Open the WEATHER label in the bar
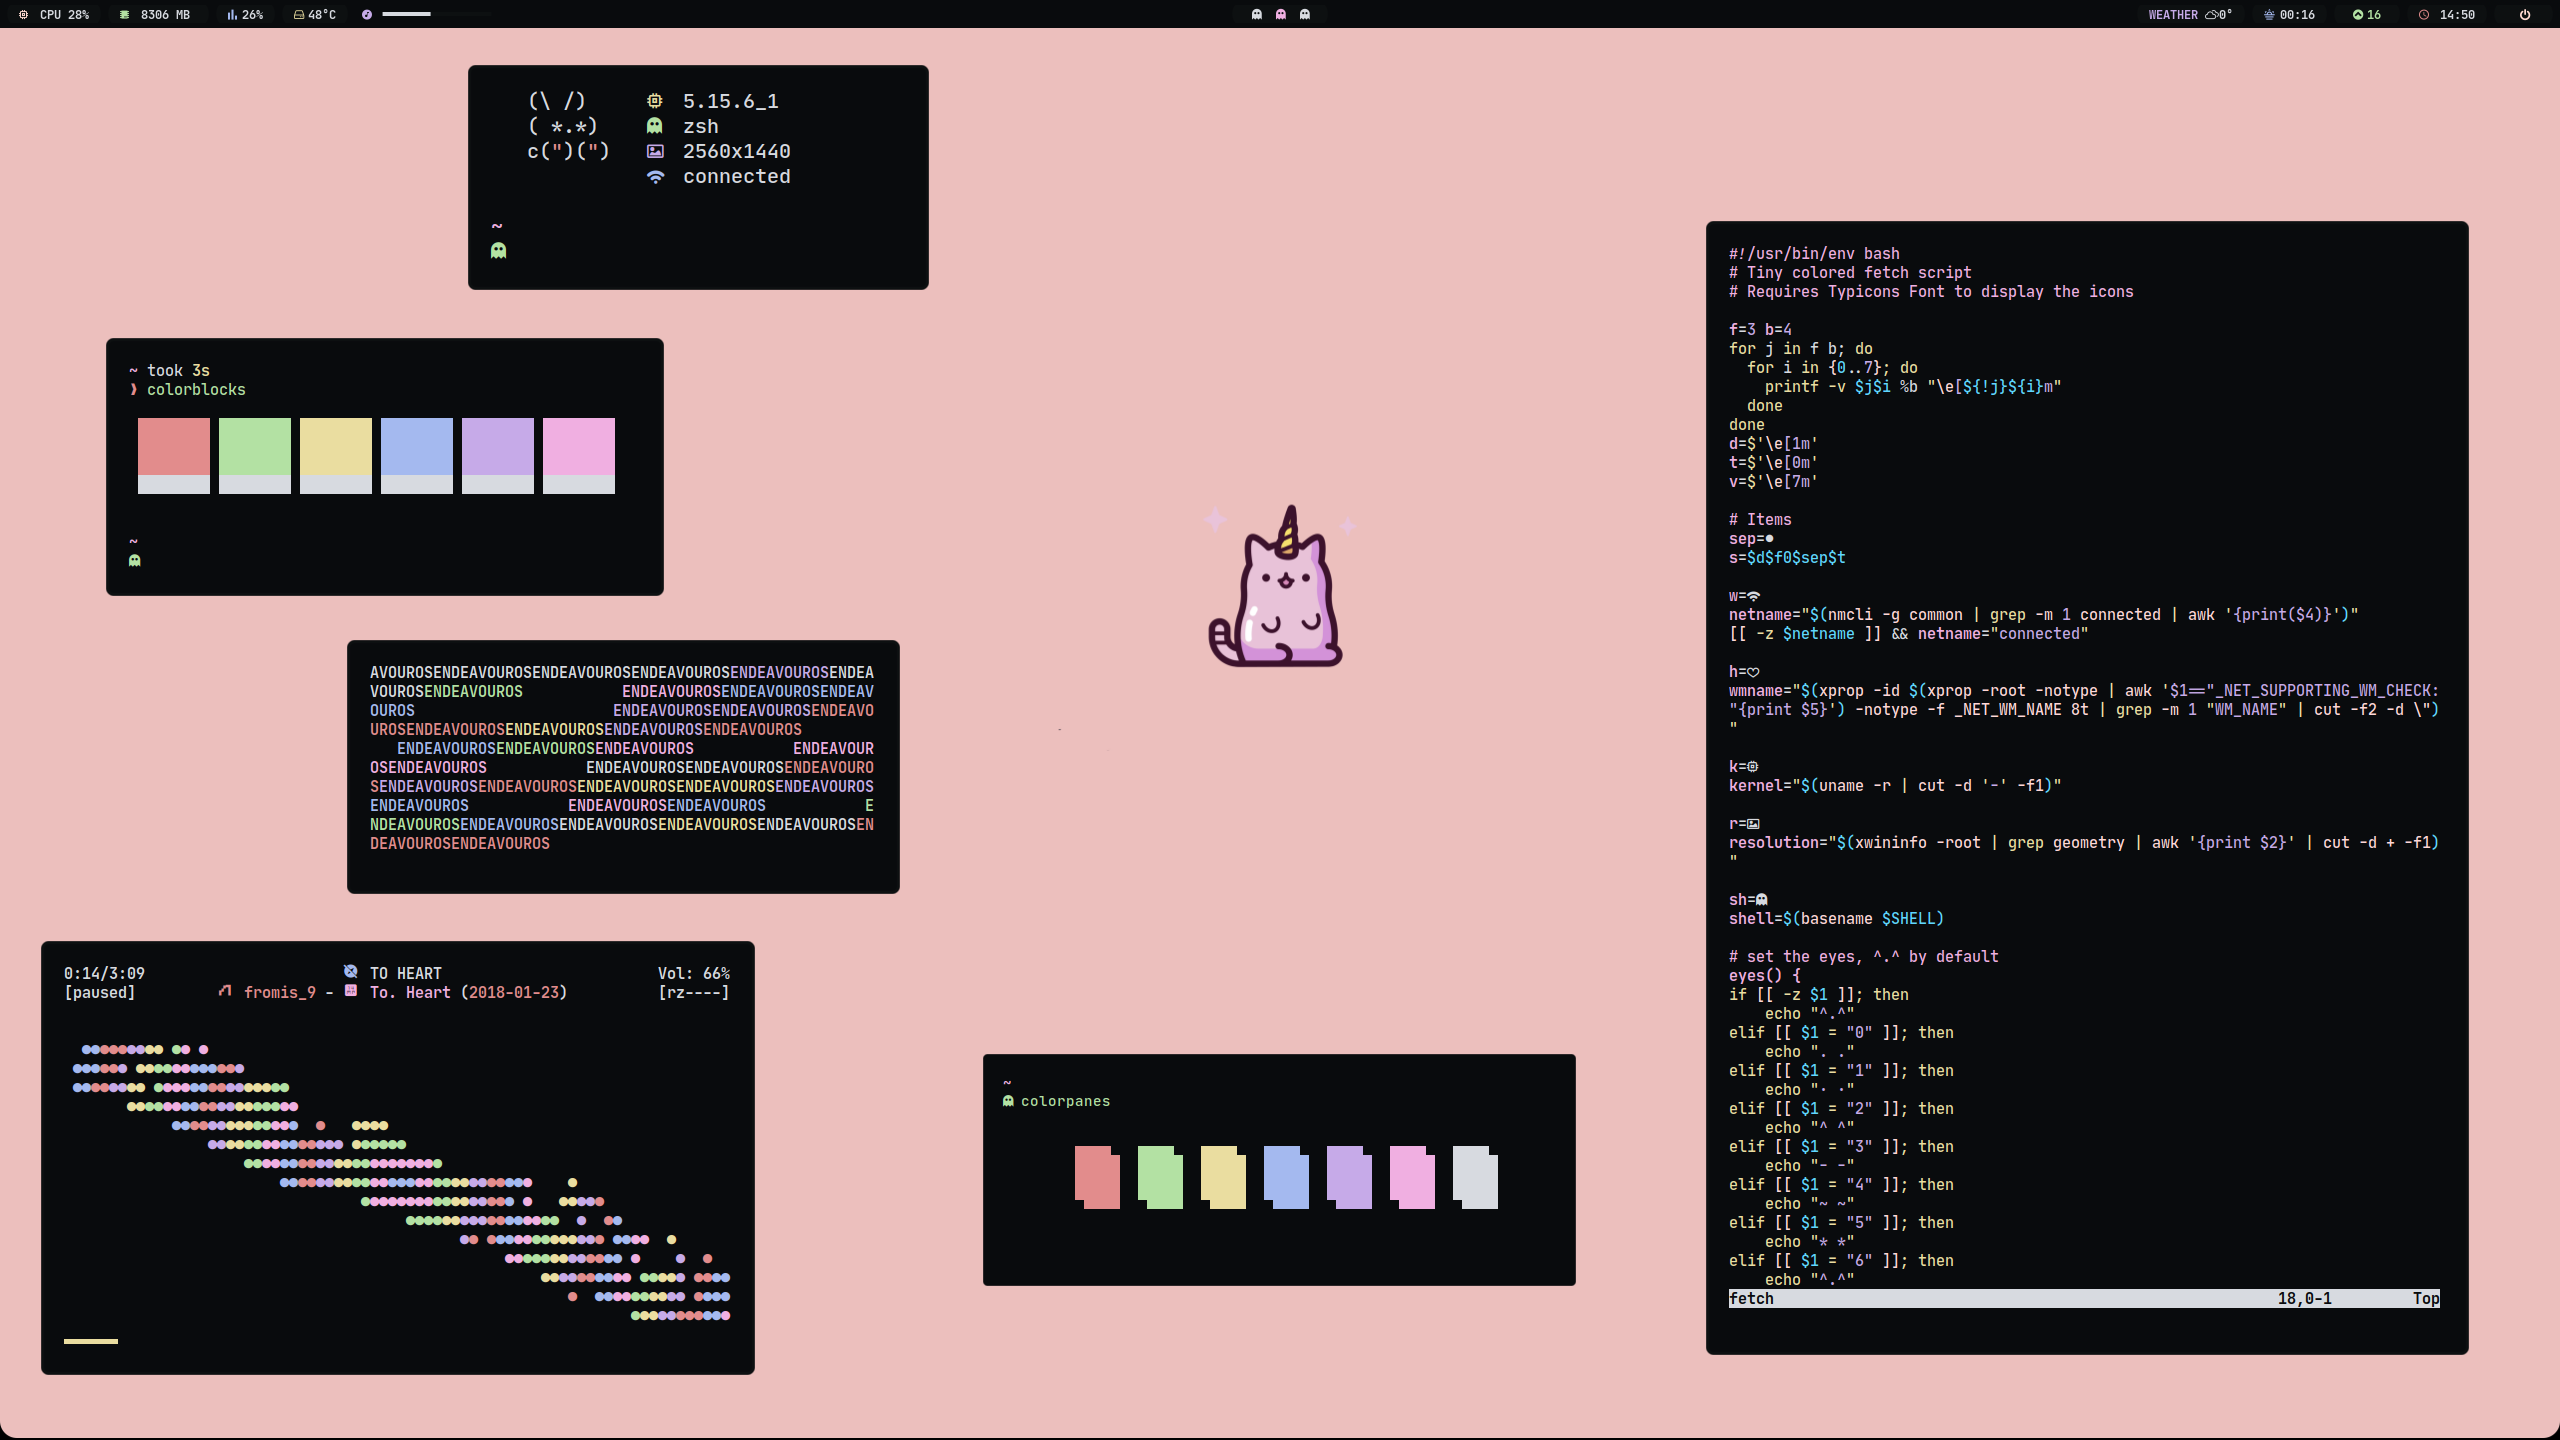 coord(2173,15)
